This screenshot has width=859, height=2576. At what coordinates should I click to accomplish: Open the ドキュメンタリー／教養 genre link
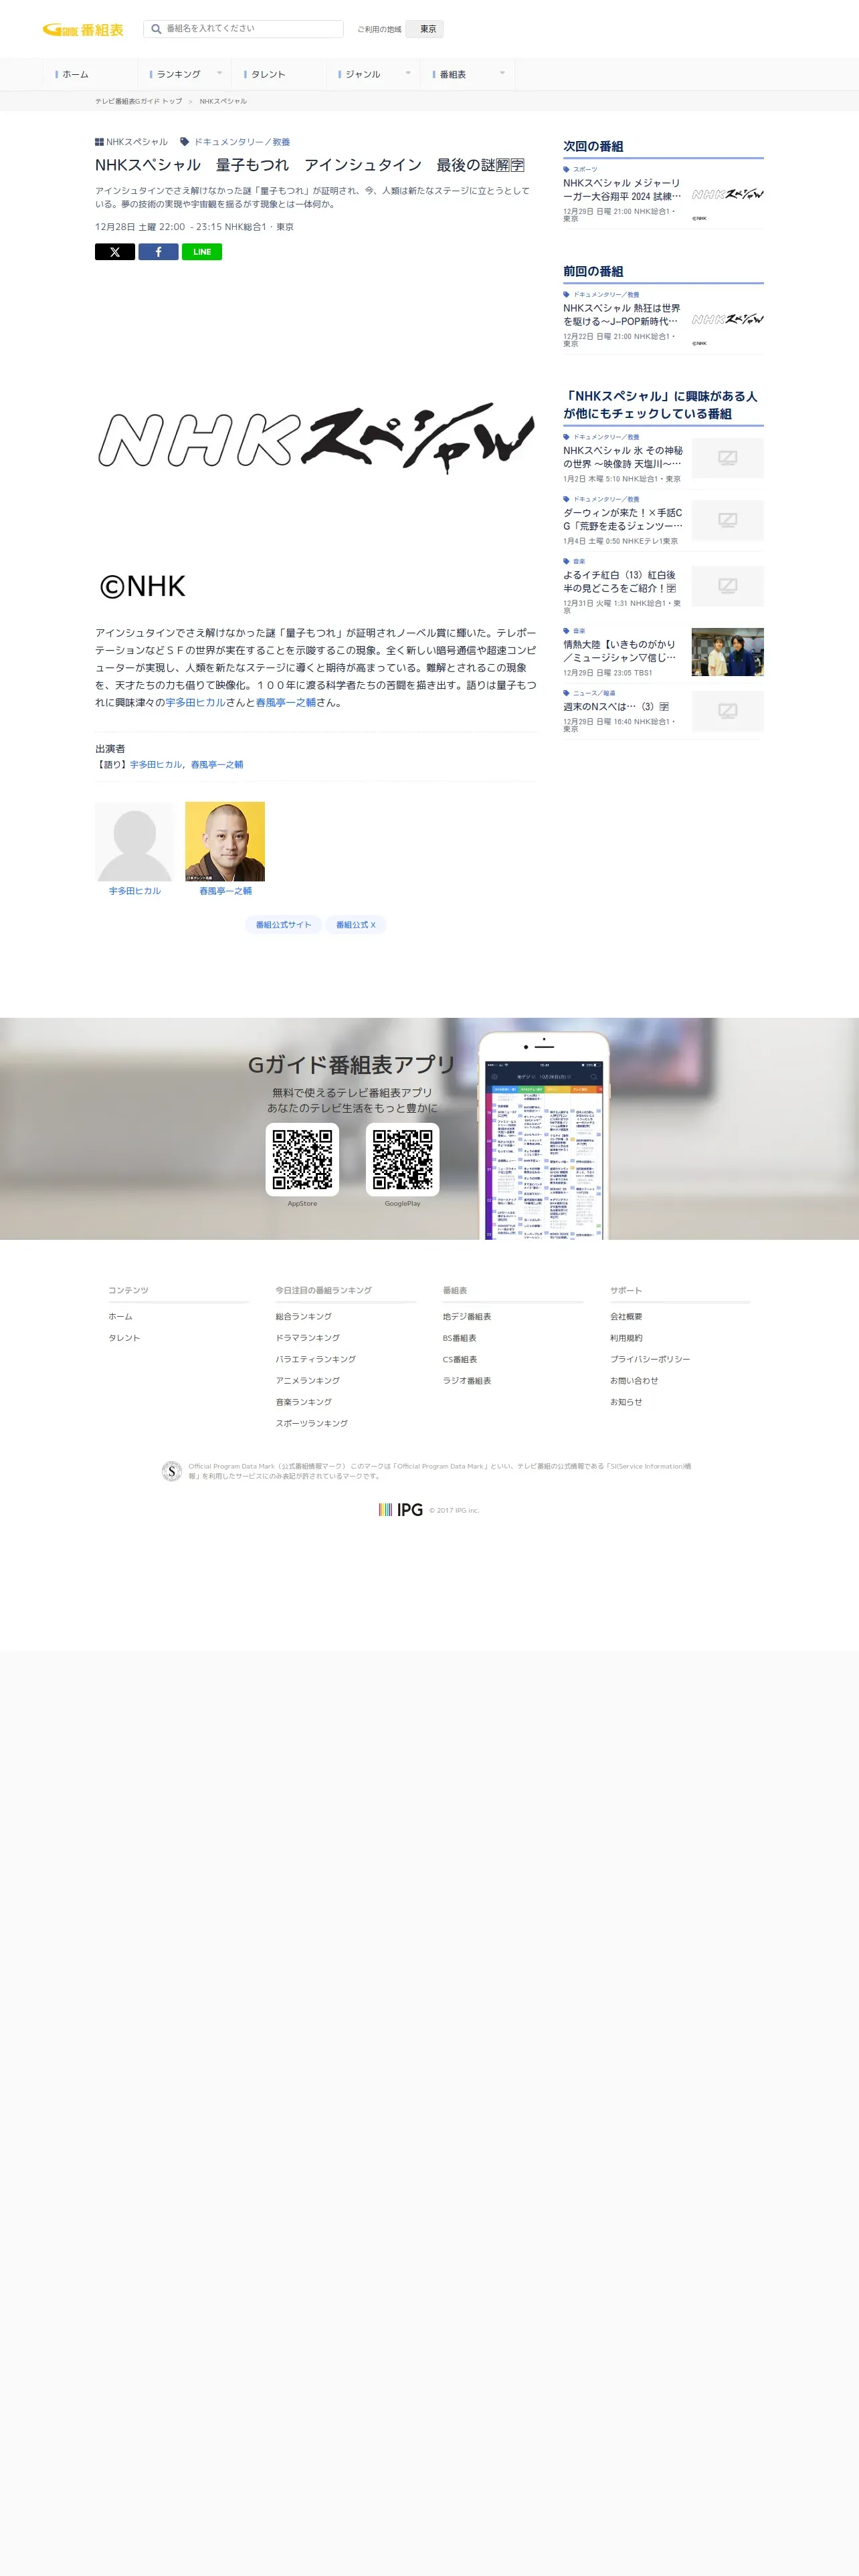pos(242,142)
